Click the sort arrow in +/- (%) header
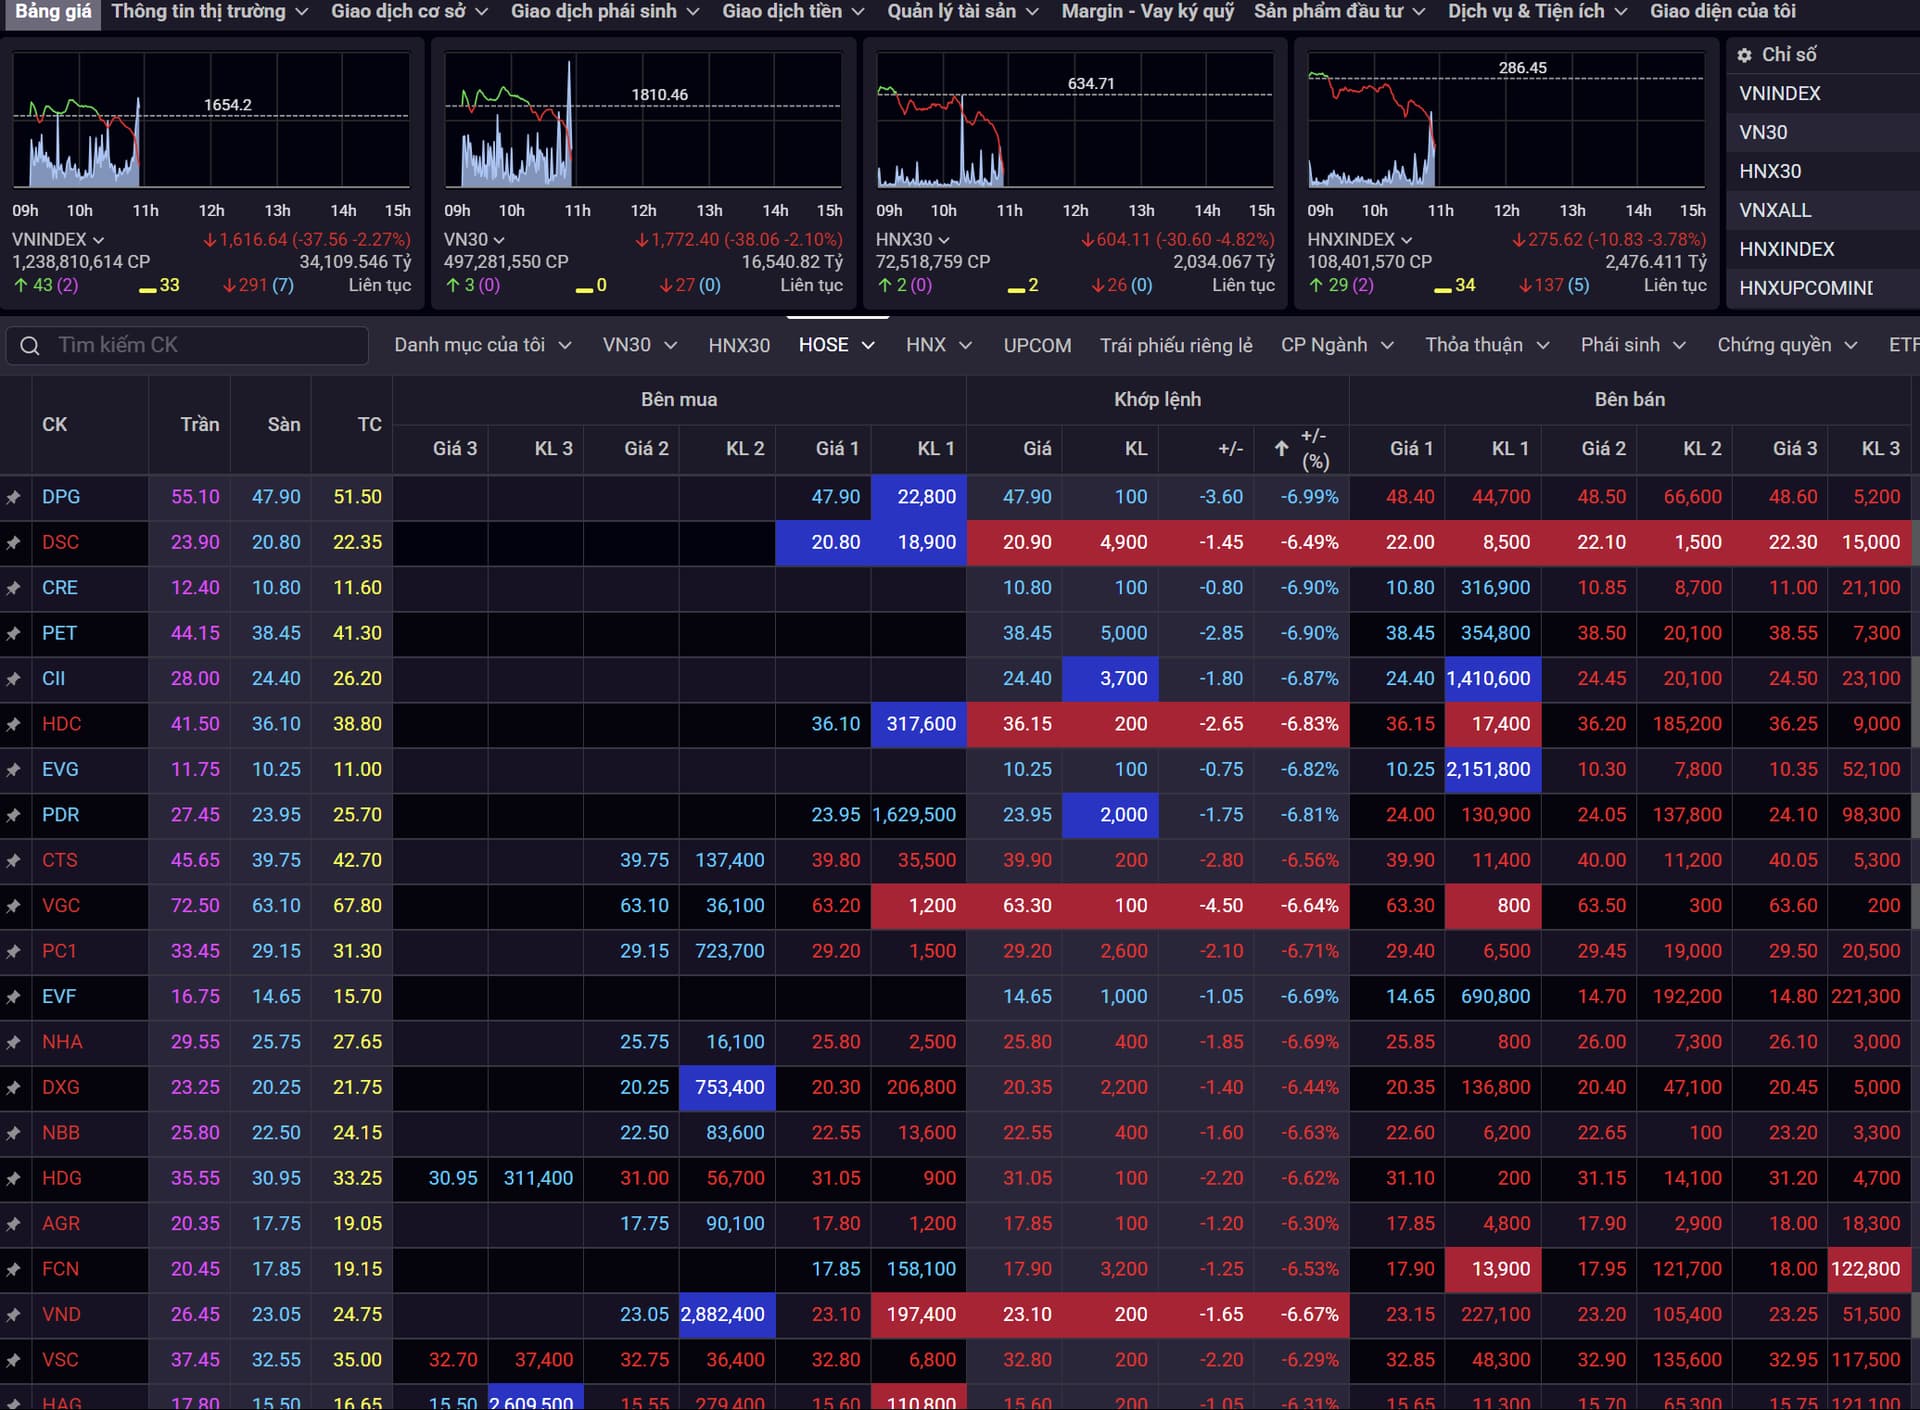 point(1281,449)
